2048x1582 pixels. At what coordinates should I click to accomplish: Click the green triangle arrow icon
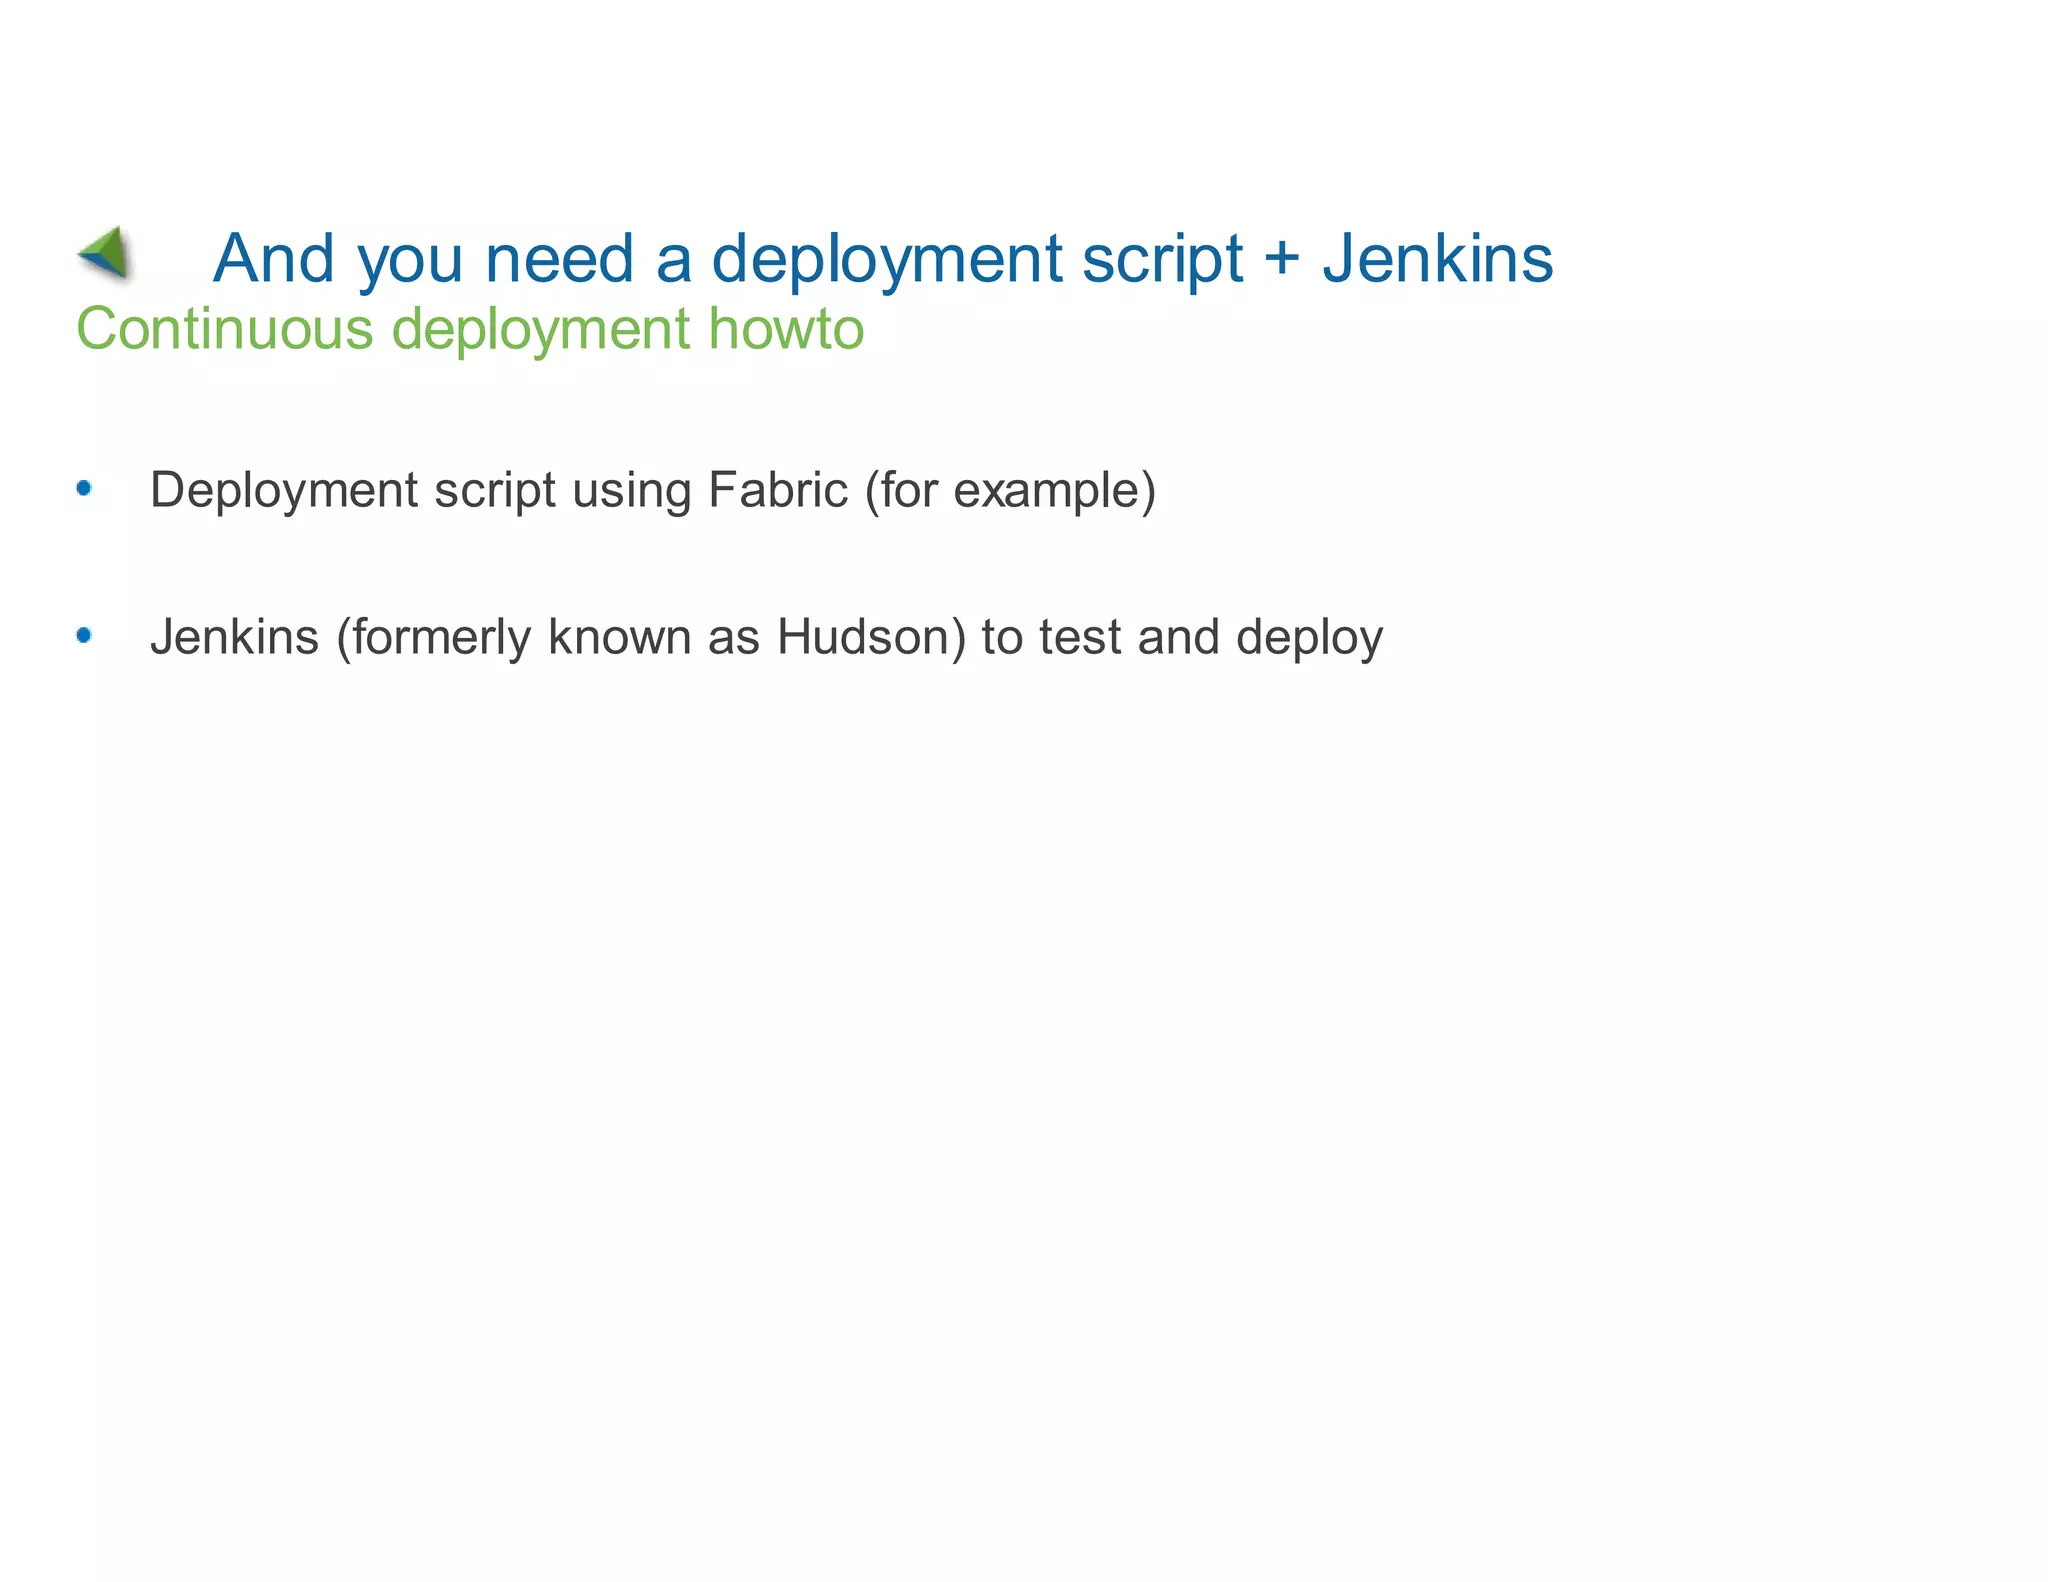click(104, 252)
